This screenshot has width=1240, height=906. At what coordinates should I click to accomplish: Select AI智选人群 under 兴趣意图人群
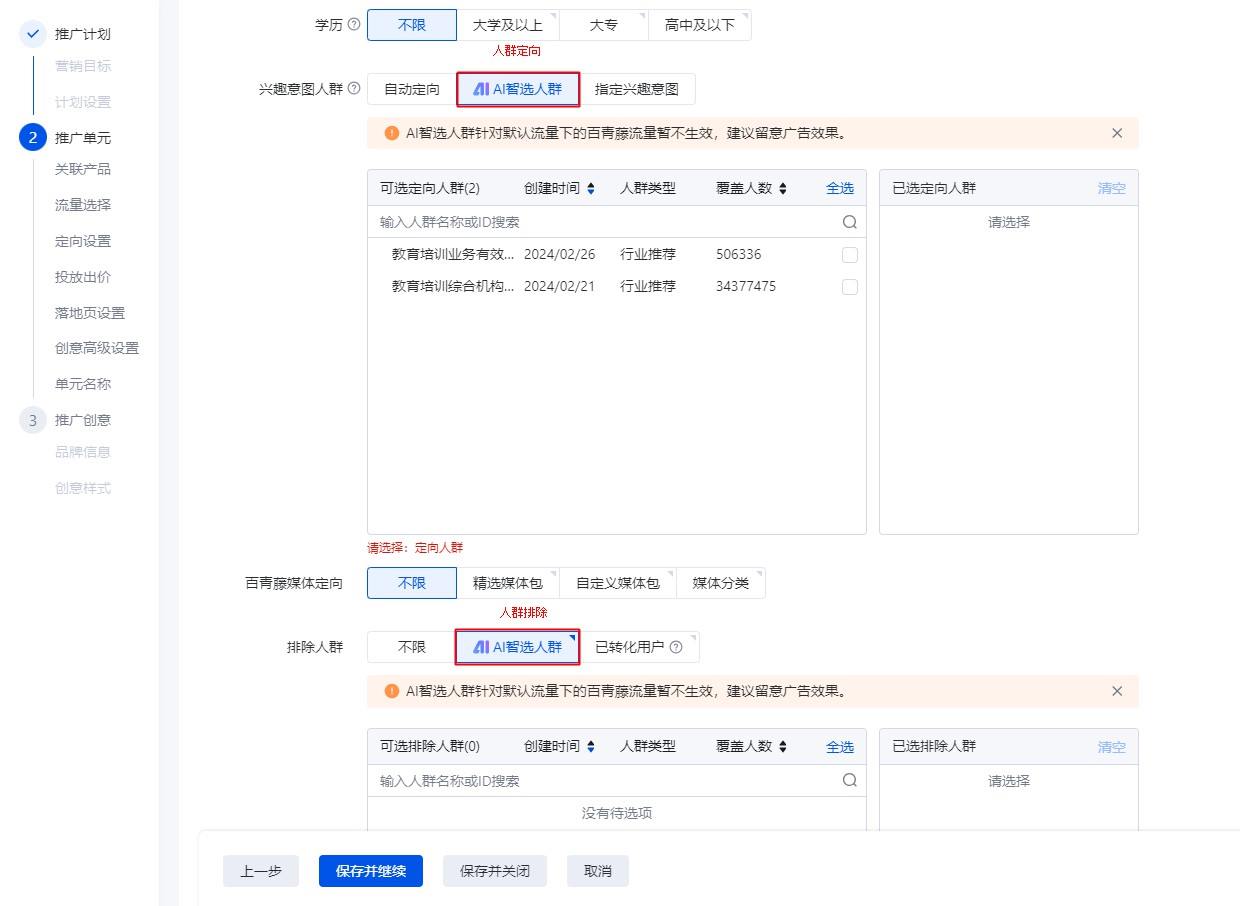(x=518, y=89)
